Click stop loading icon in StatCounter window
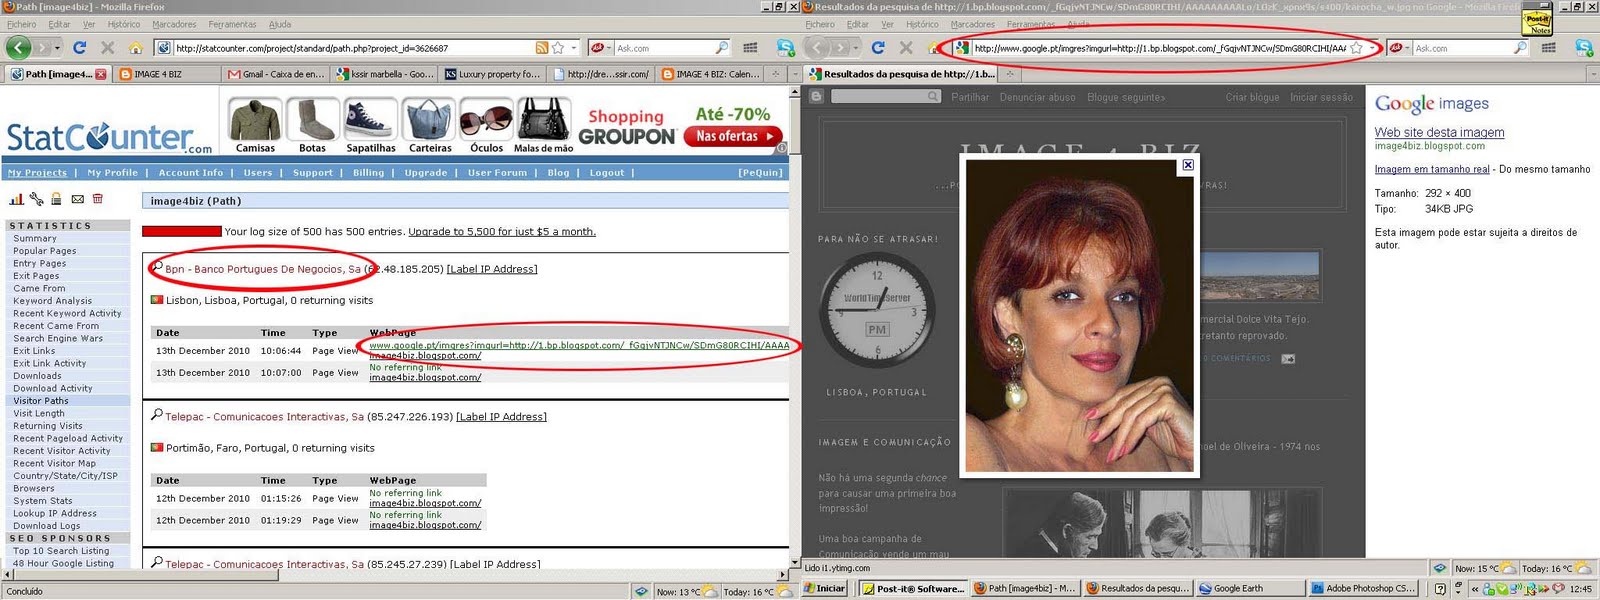Screen dimensions: 1600x600 pyautogui.click(x=107, y=47)
